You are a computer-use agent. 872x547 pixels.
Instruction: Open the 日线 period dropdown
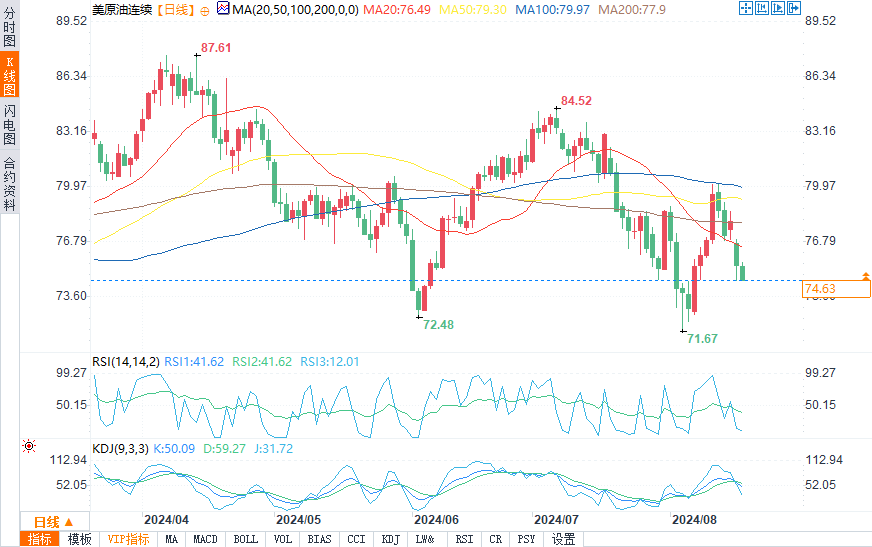point(54,522)
